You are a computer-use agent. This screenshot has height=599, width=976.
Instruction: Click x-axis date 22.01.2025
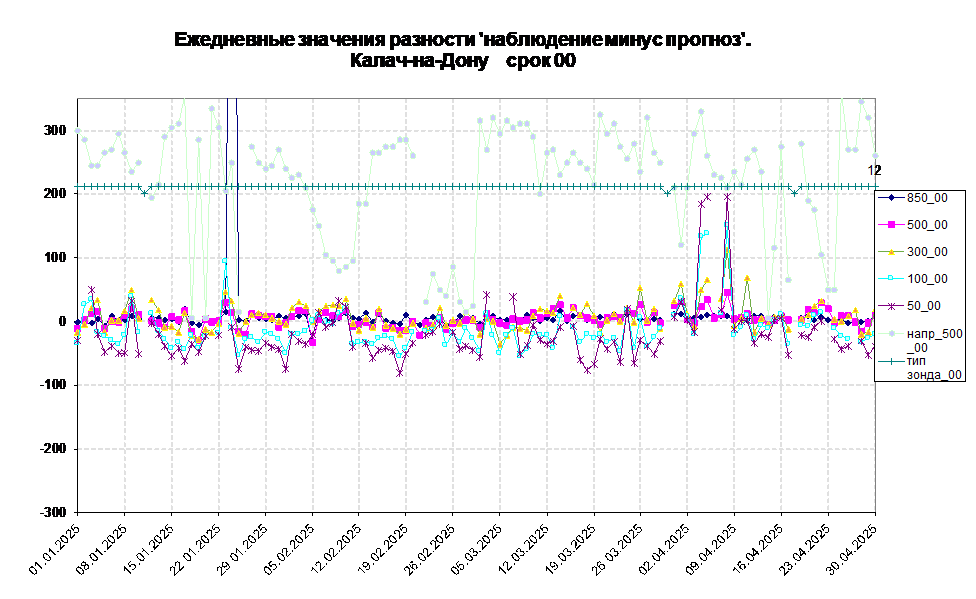(195, 548)
